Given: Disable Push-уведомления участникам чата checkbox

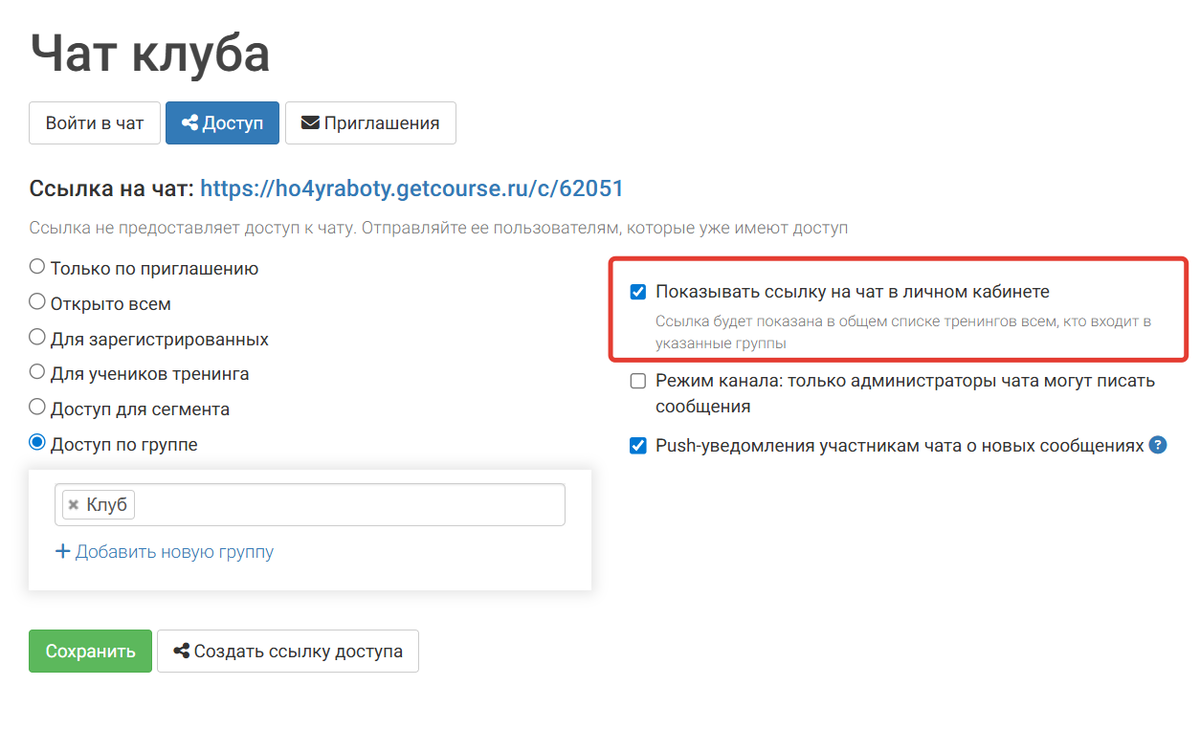Looking at the screenshot, I should 637,445.
